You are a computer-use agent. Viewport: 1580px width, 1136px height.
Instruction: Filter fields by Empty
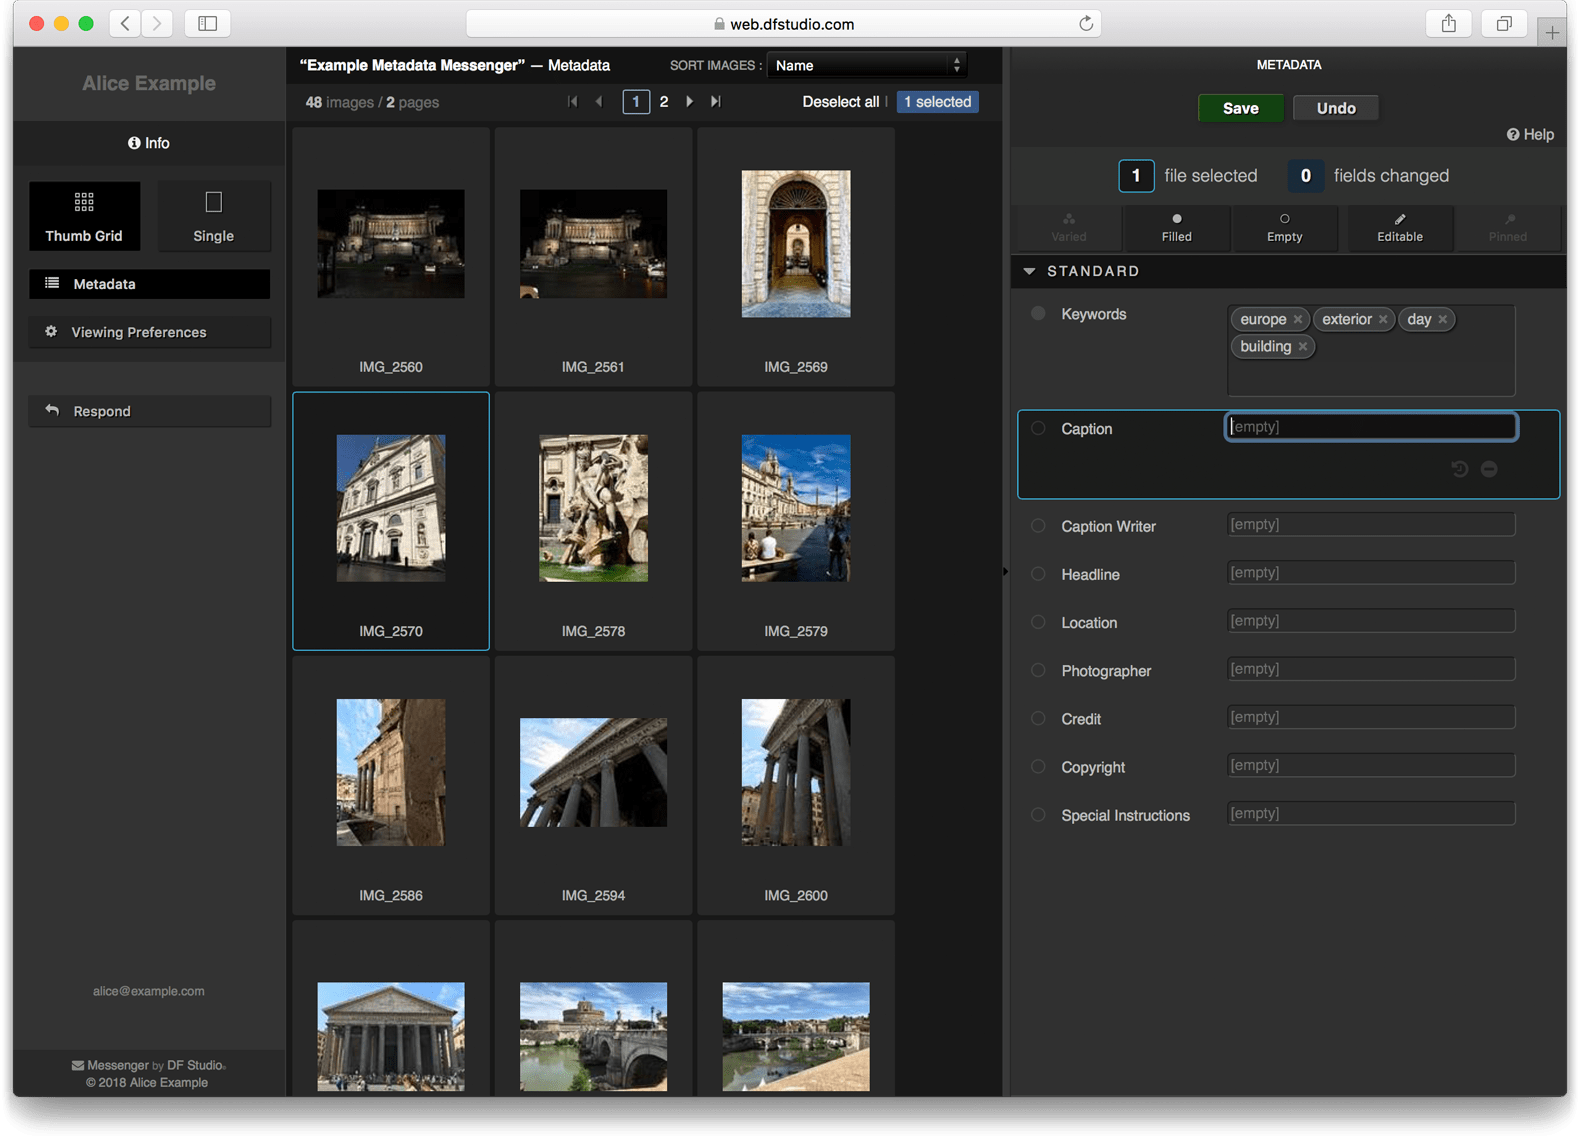1285,227
